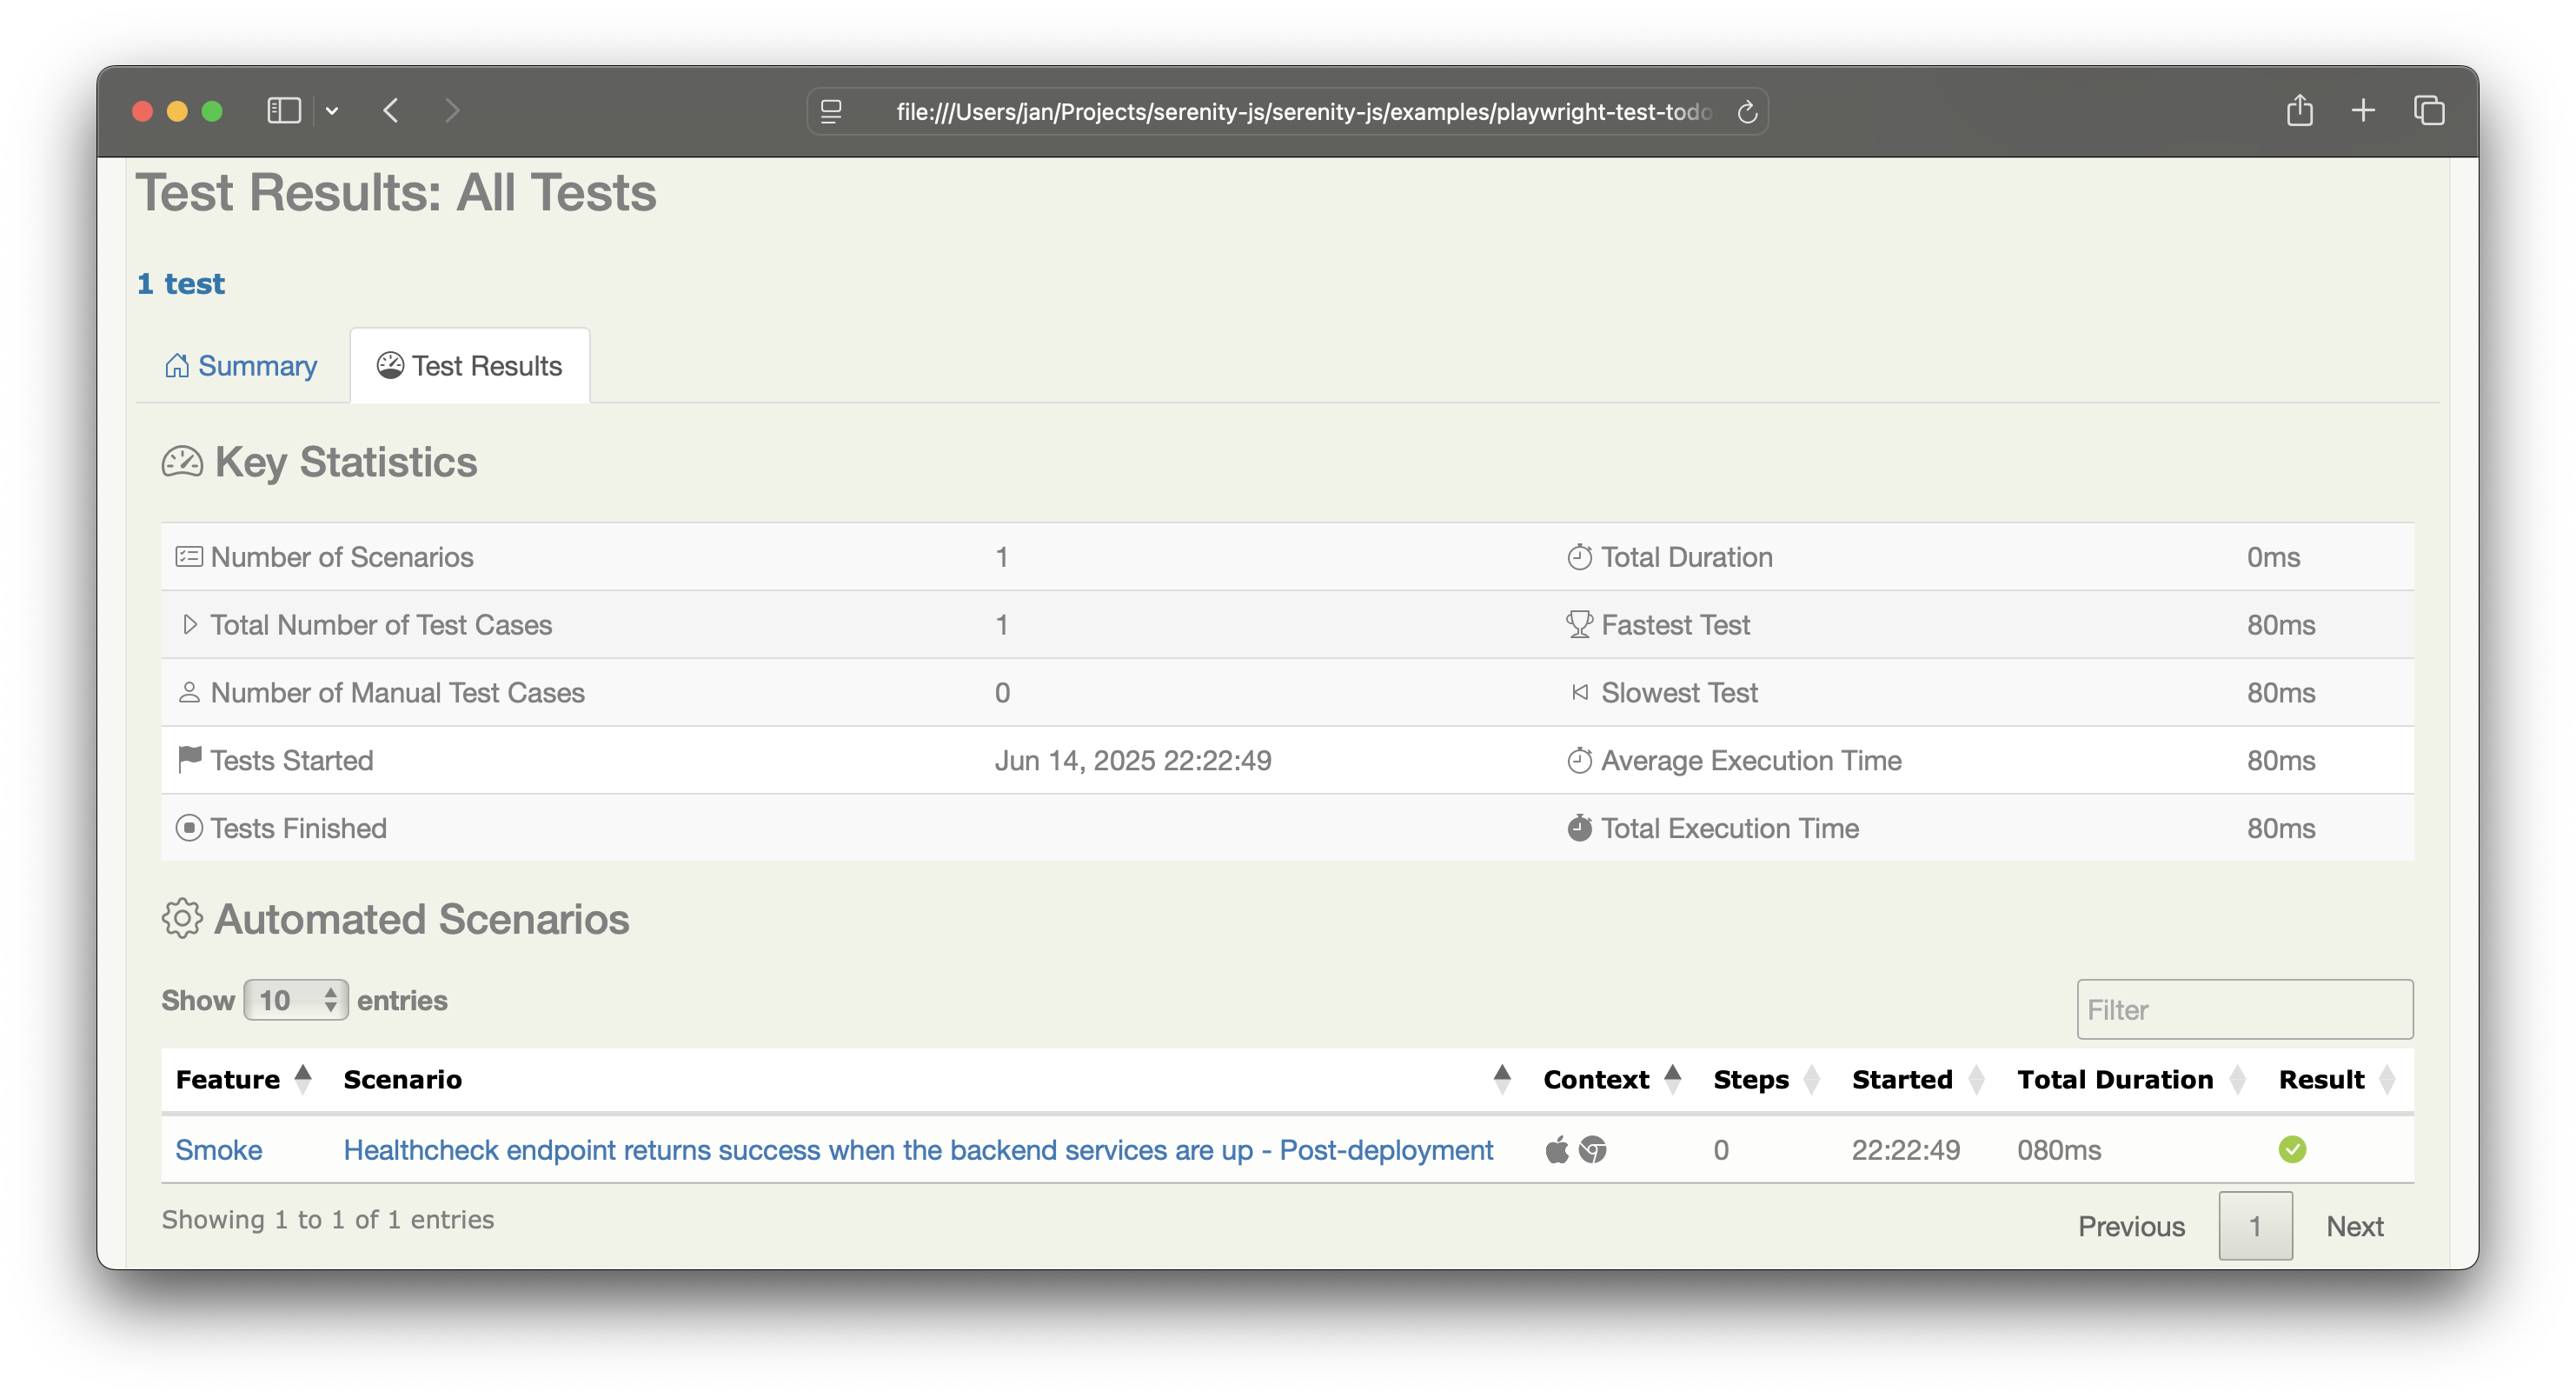Click the Total Number of Test Cases play icon
The width and height of the screenshot is (2576, 1398).
point(189,625)
